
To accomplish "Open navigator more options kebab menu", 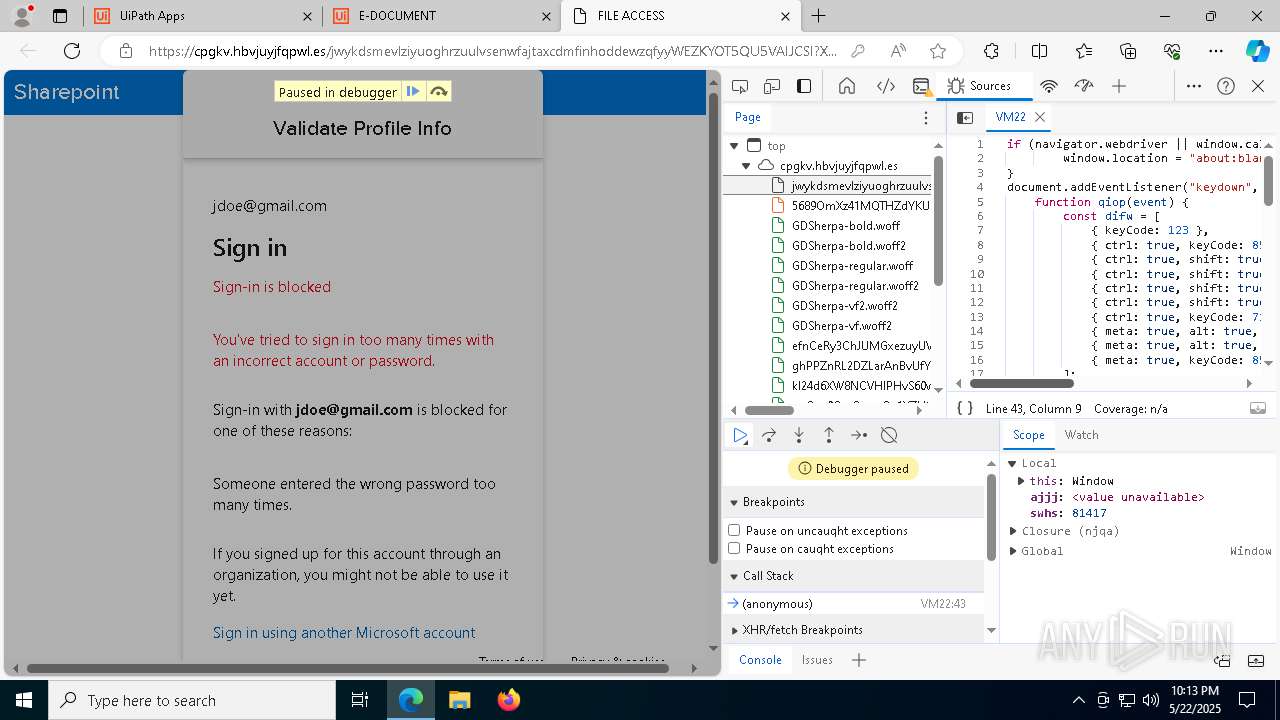I will click(x=926, y=118).
